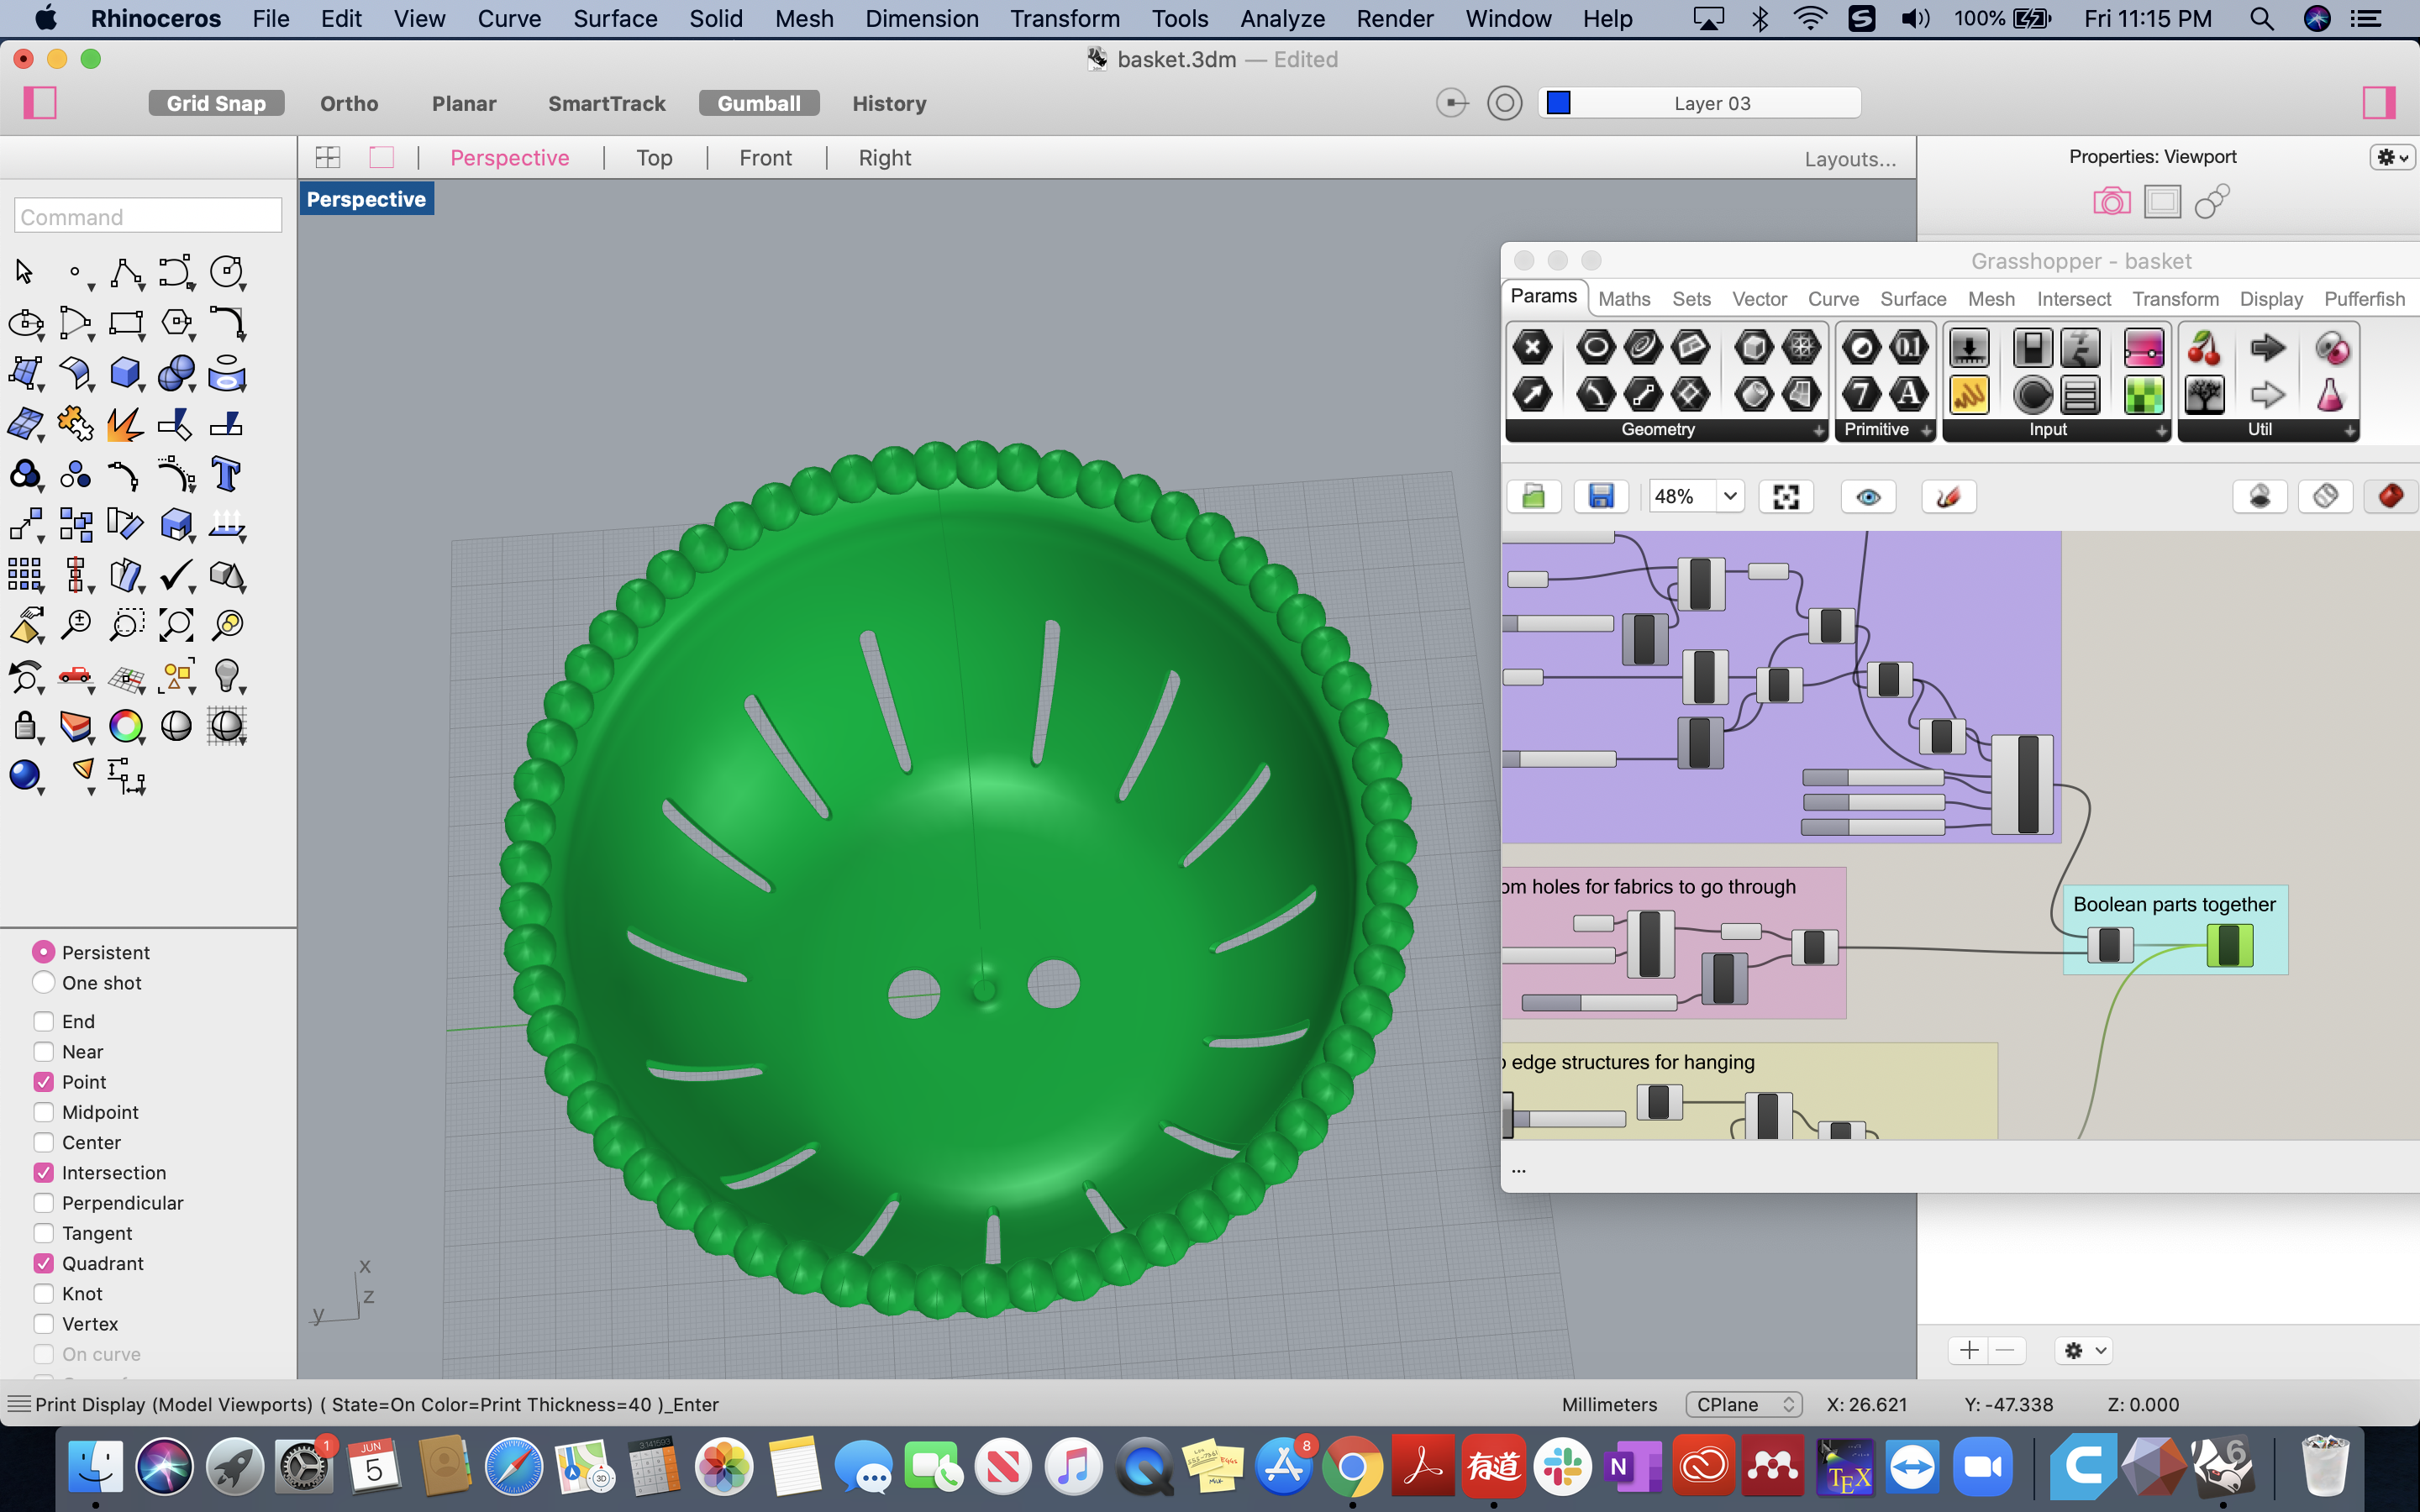Toggle Grasshopper preview eye button
The image size is (2420, 1512).
[1868, 496]
